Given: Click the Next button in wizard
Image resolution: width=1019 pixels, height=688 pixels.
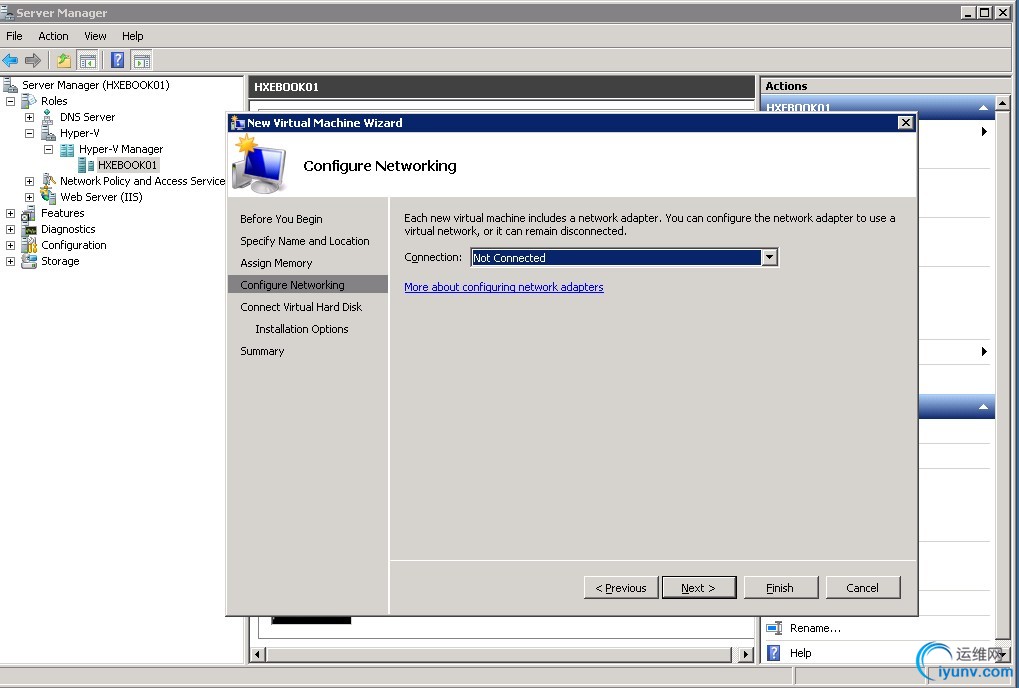Looking at the screenshot, I should point(699,587).
